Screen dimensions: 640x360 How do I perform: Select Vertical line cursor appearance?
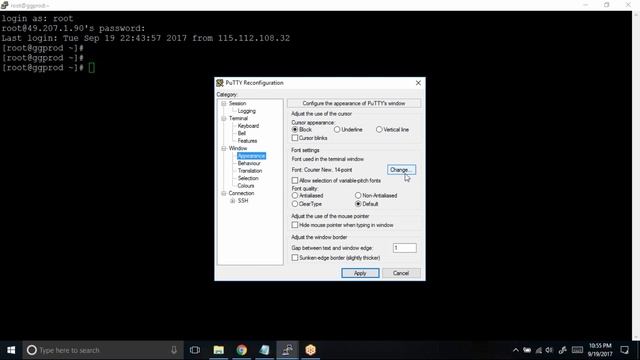click(x=379, y=129)
